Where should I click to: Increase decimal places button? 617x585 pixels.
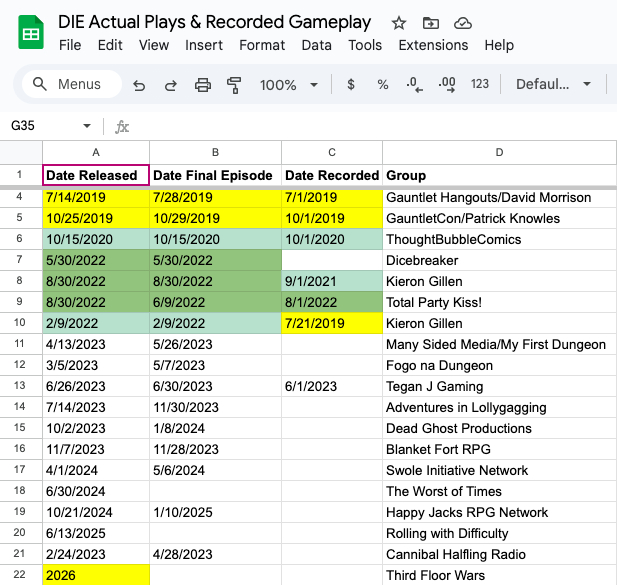(446, 85)
